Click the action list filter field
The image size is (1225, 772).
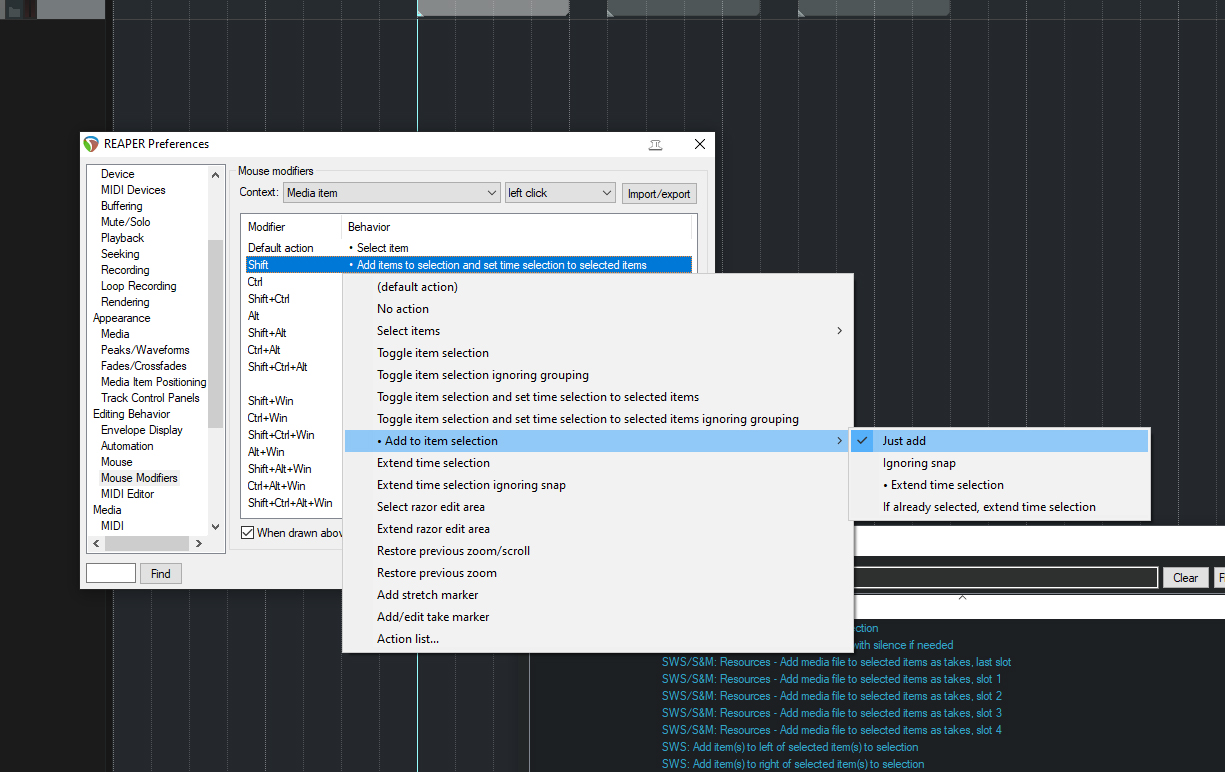1005,578
